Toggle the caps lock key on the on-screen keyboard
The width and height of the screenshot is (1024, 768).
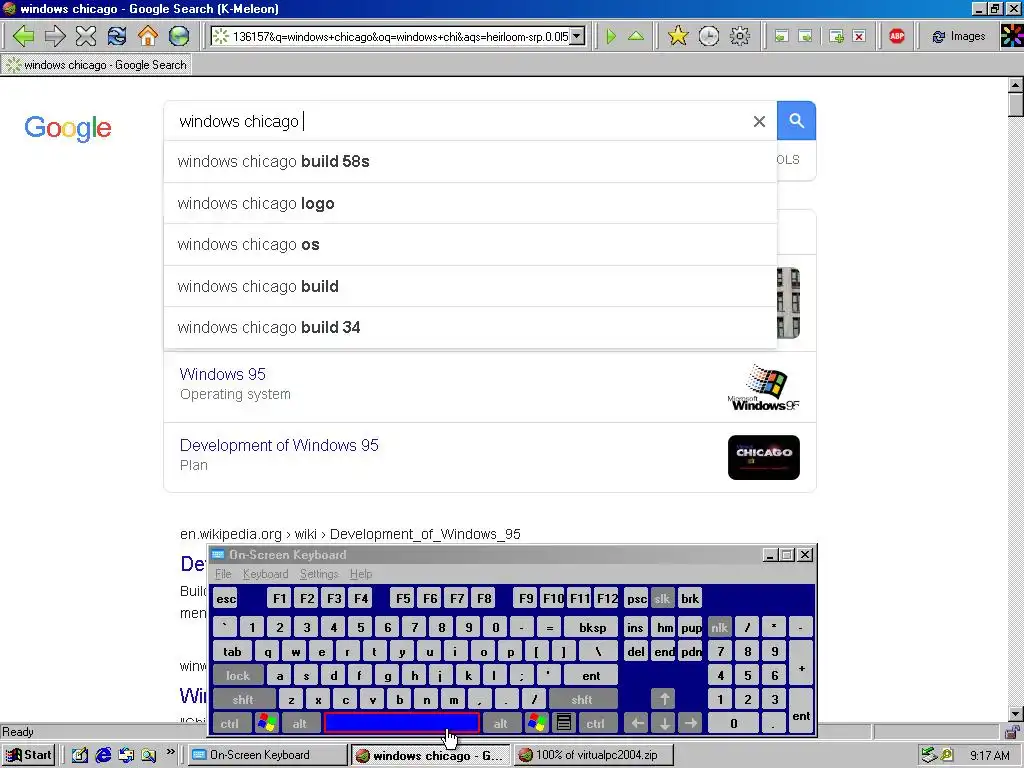tap(238, 676)
